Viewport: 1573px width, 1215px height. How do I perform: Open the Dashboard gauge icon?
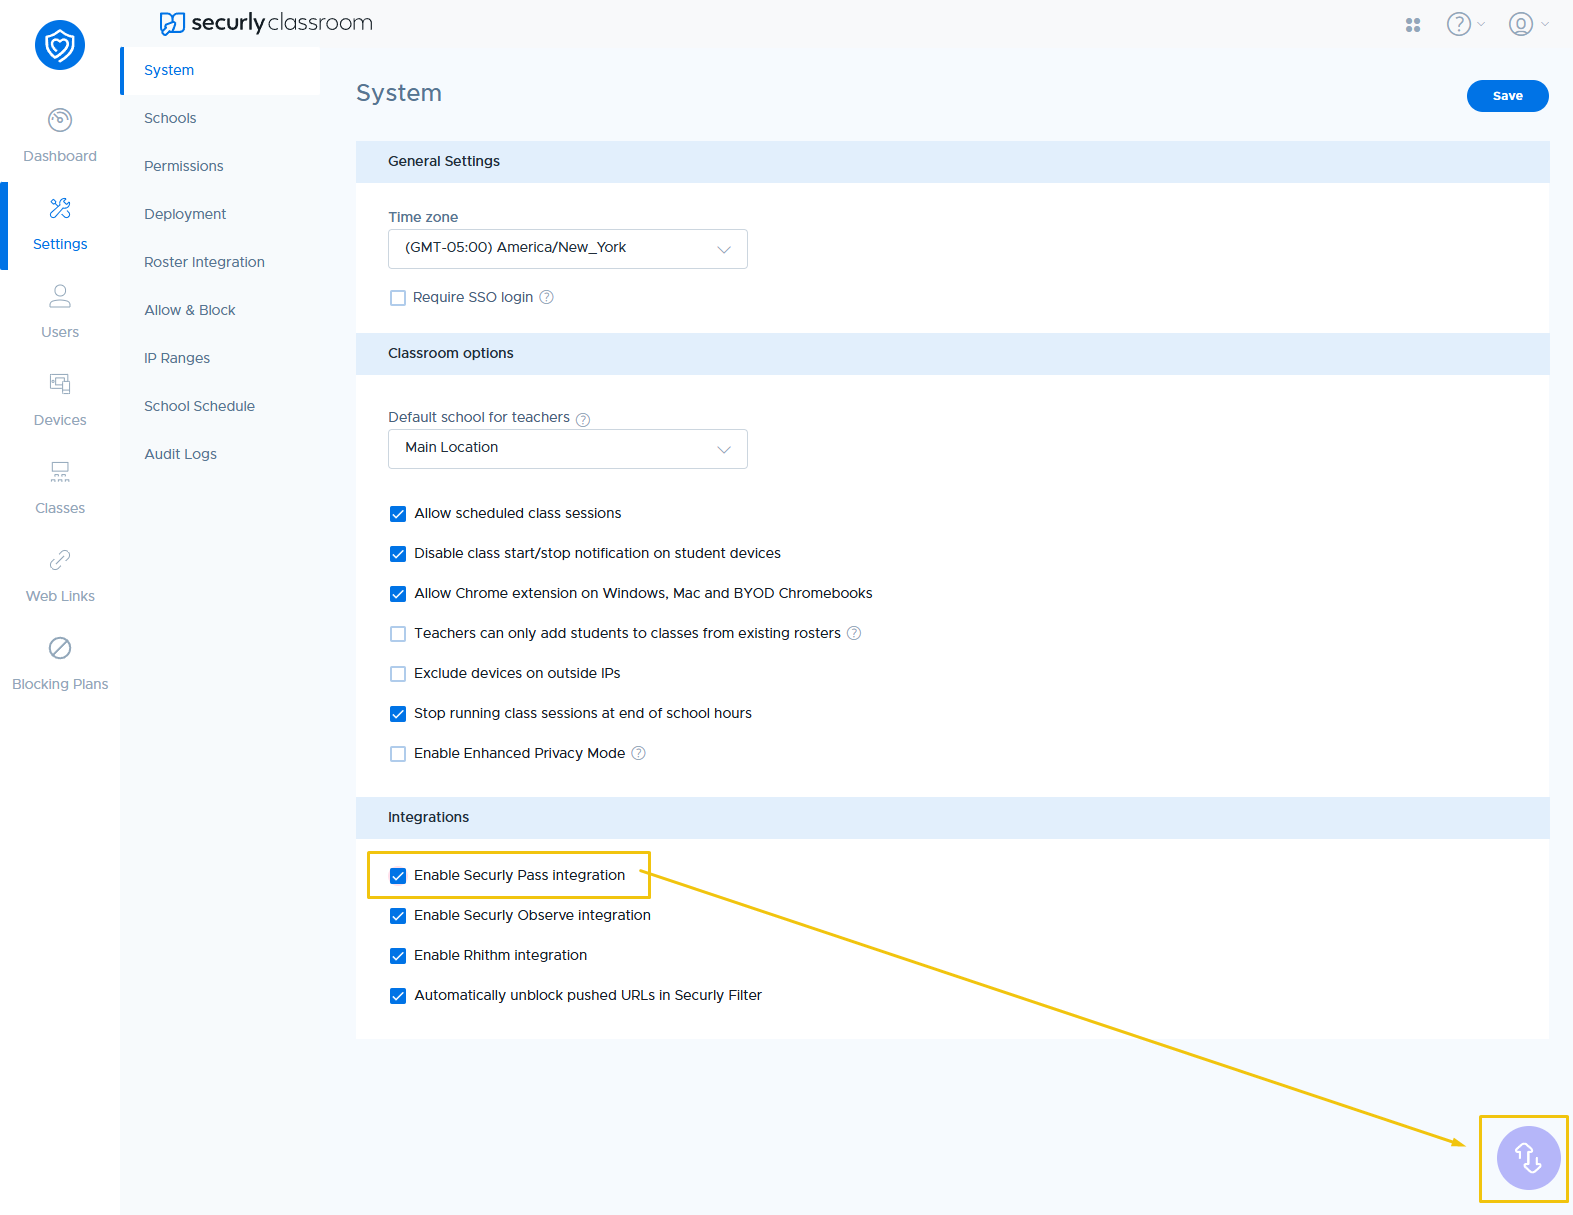coord(60,120)
